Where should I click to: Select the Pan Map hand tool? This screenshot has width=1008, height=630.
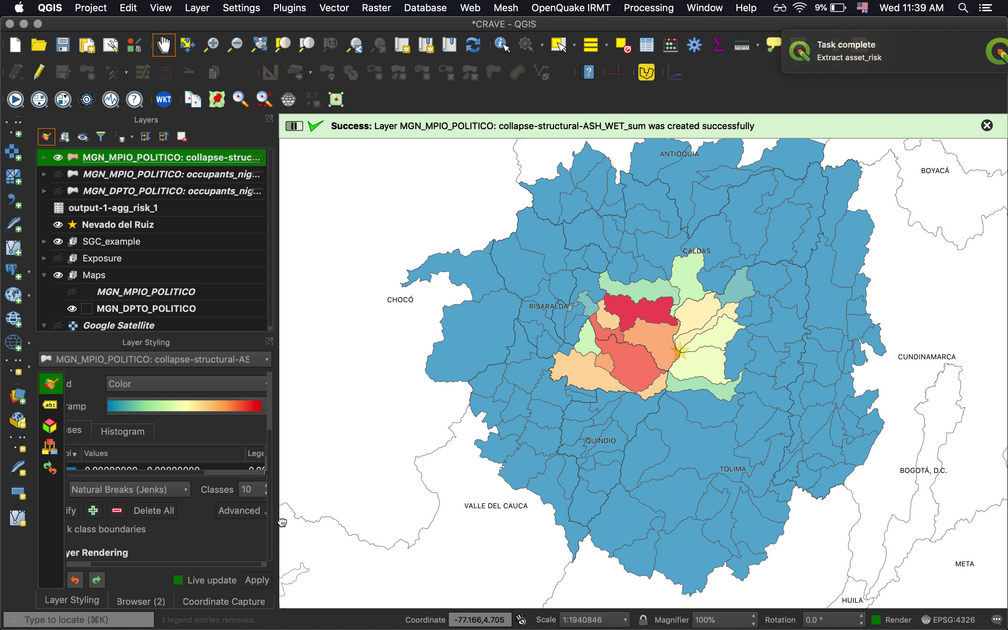tap(162, 45)
